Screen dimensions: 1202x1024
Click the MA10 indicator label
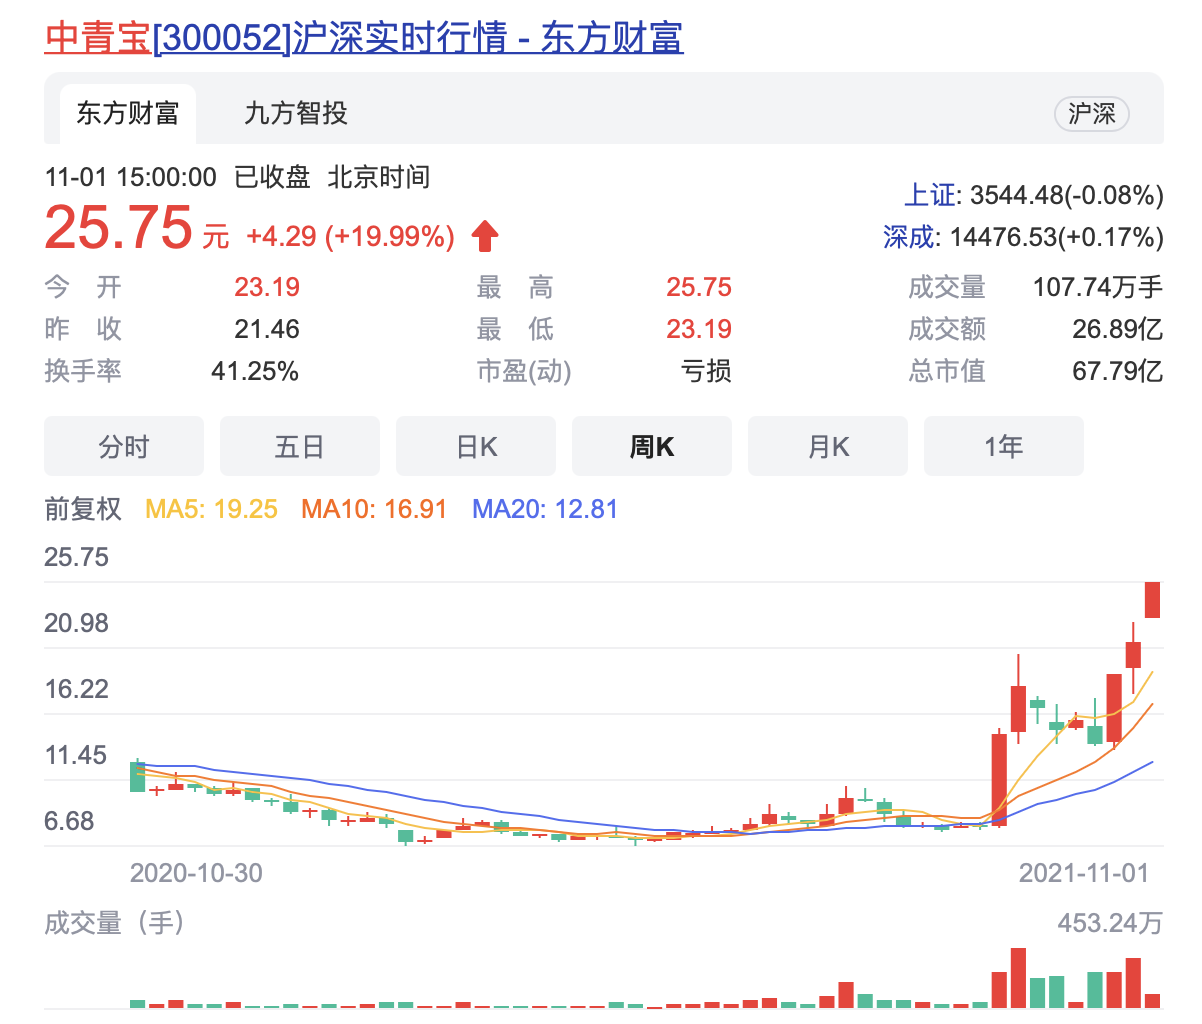pos(374,509)
